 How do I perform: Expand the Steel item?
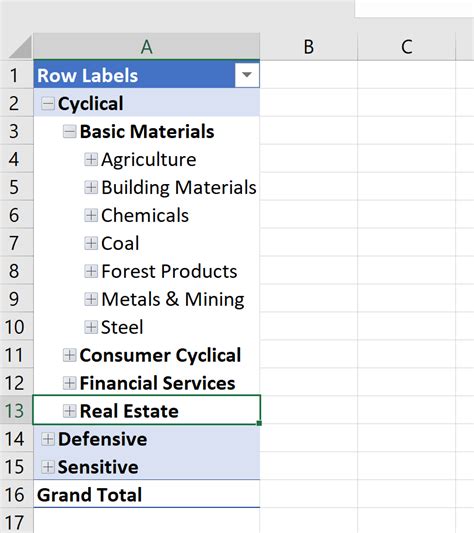pyautogui.click(x=91, y=327)
